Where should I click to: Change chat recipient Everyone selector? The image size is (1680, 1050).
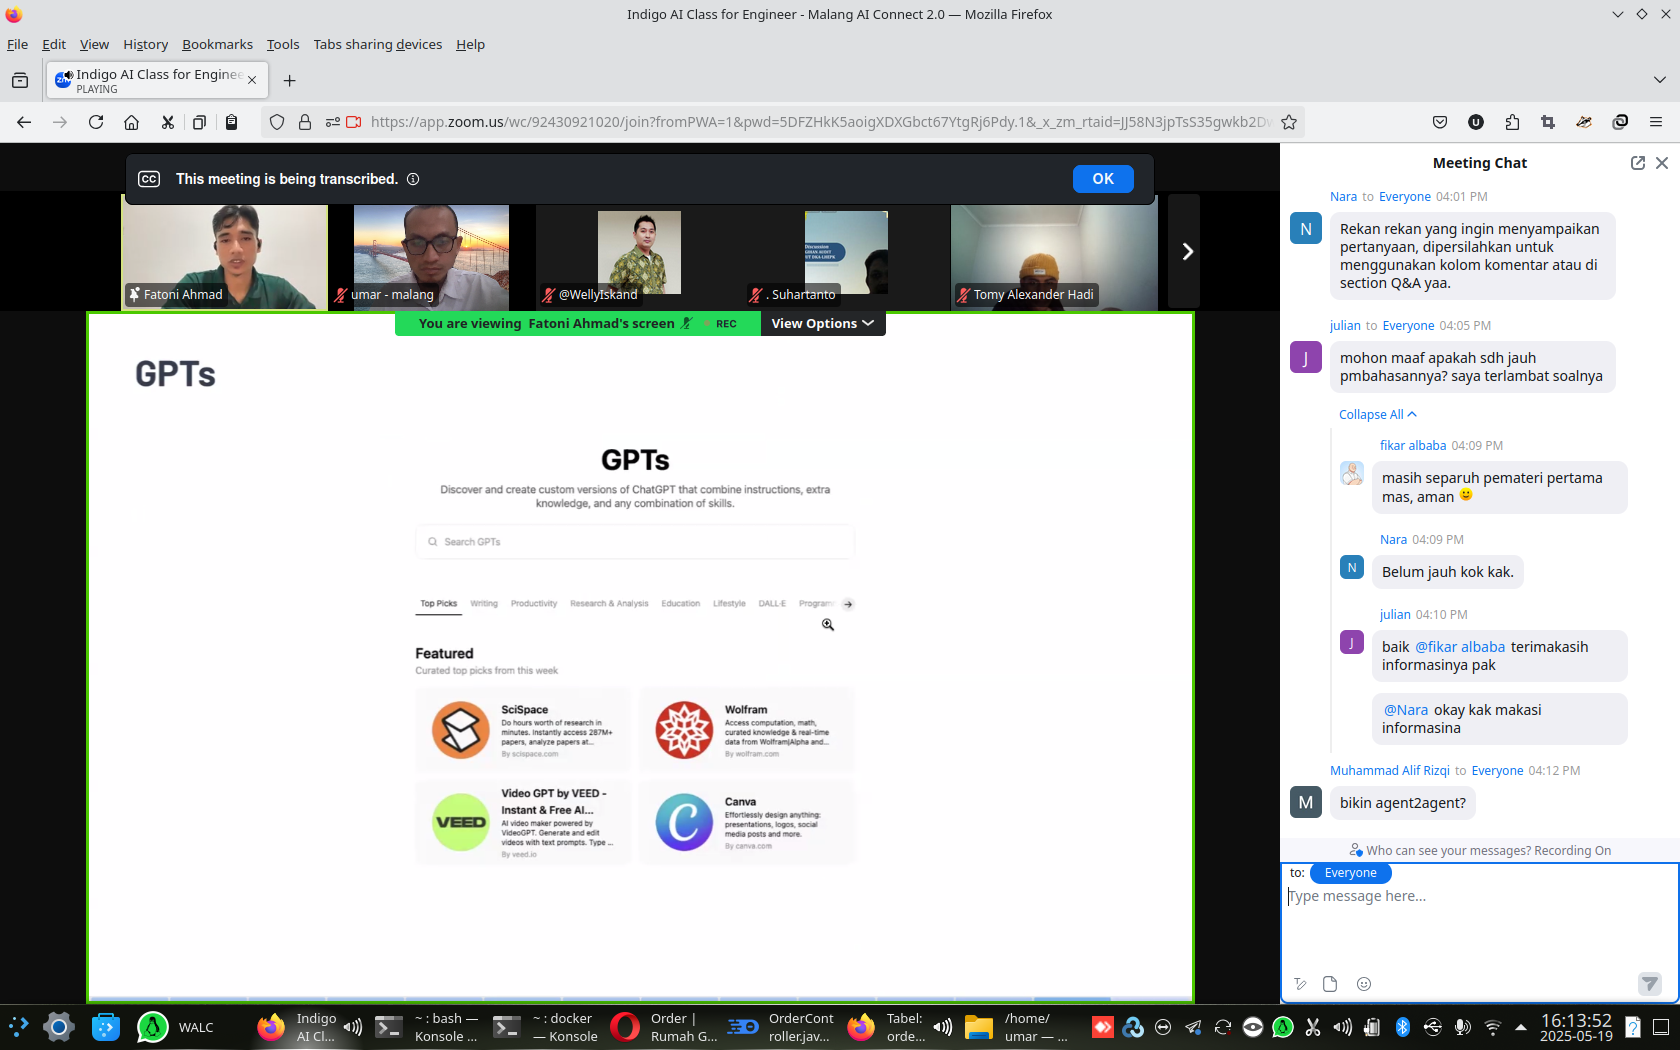coord(1350,873)
